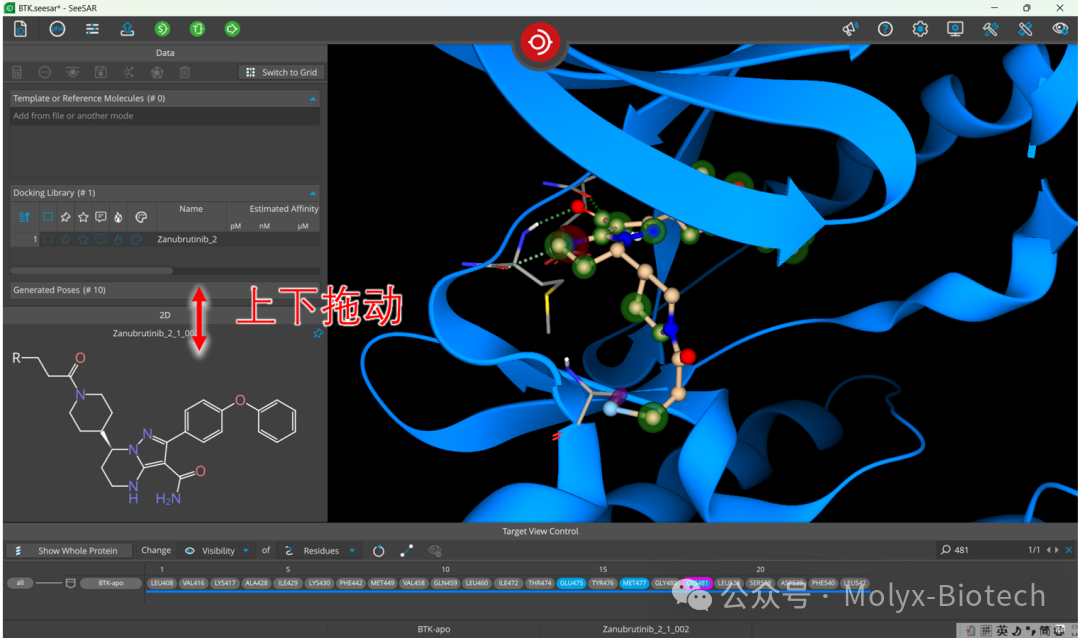Click the Target View Control header

(540, 531)
